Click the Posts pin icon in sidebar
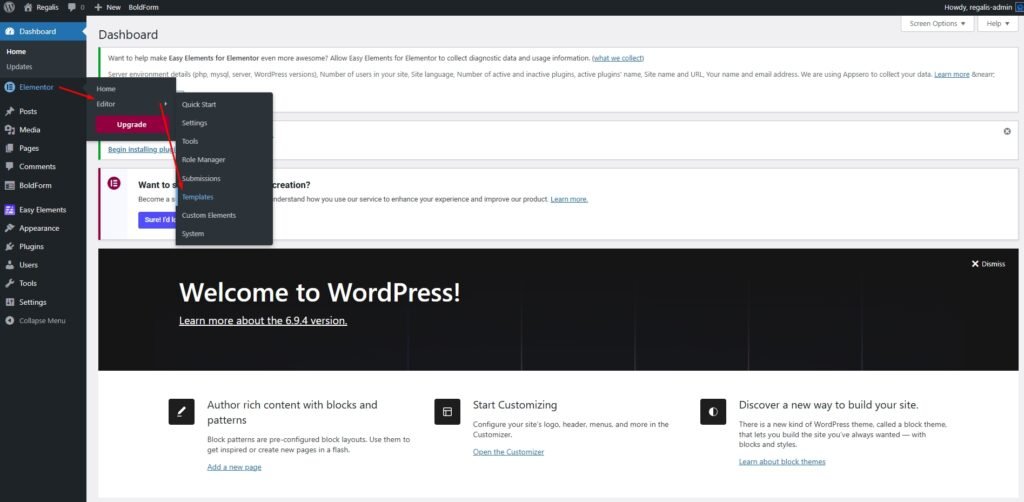 click(x=10, y=111)
